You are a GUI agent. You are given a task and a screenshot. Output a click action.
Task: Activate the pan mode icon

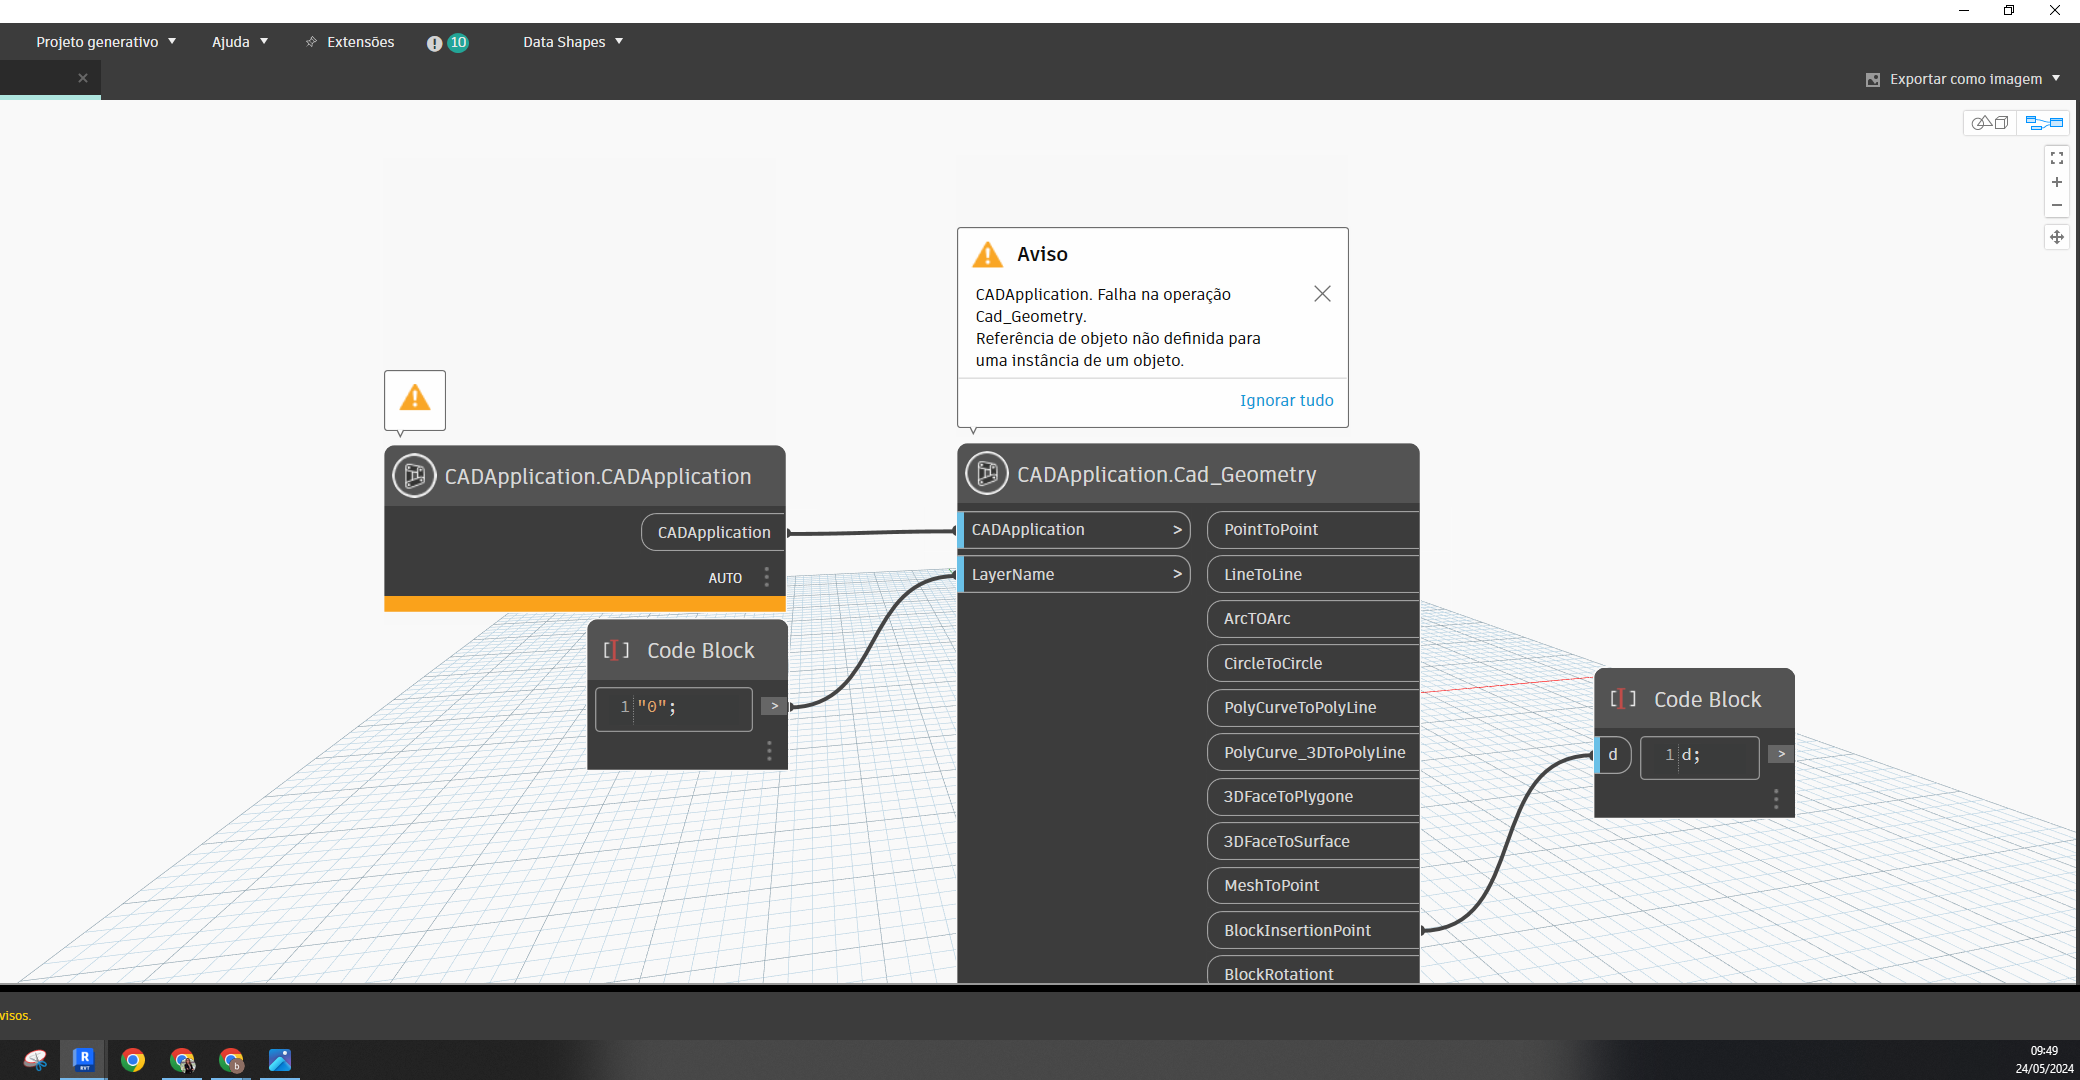coord(2056,237)
